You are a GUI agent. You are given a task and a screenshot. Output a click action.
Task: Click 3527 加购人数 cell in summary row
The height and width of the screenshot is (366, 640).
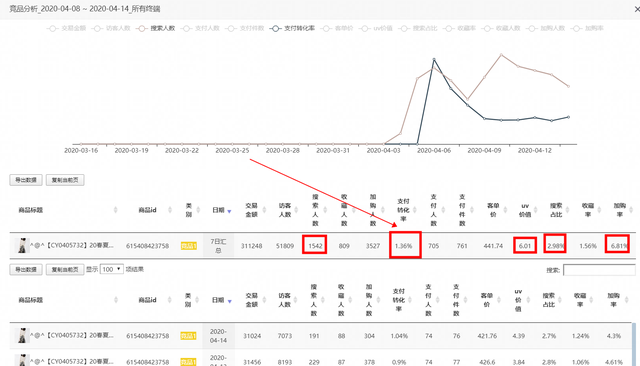click(373, 246)
